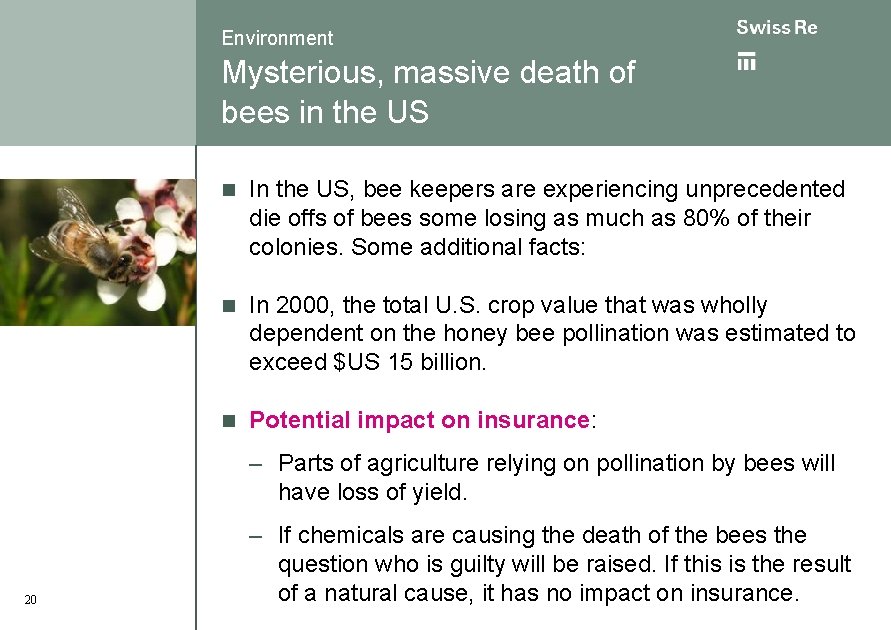Select the bee on flower photo

(97, 252)
